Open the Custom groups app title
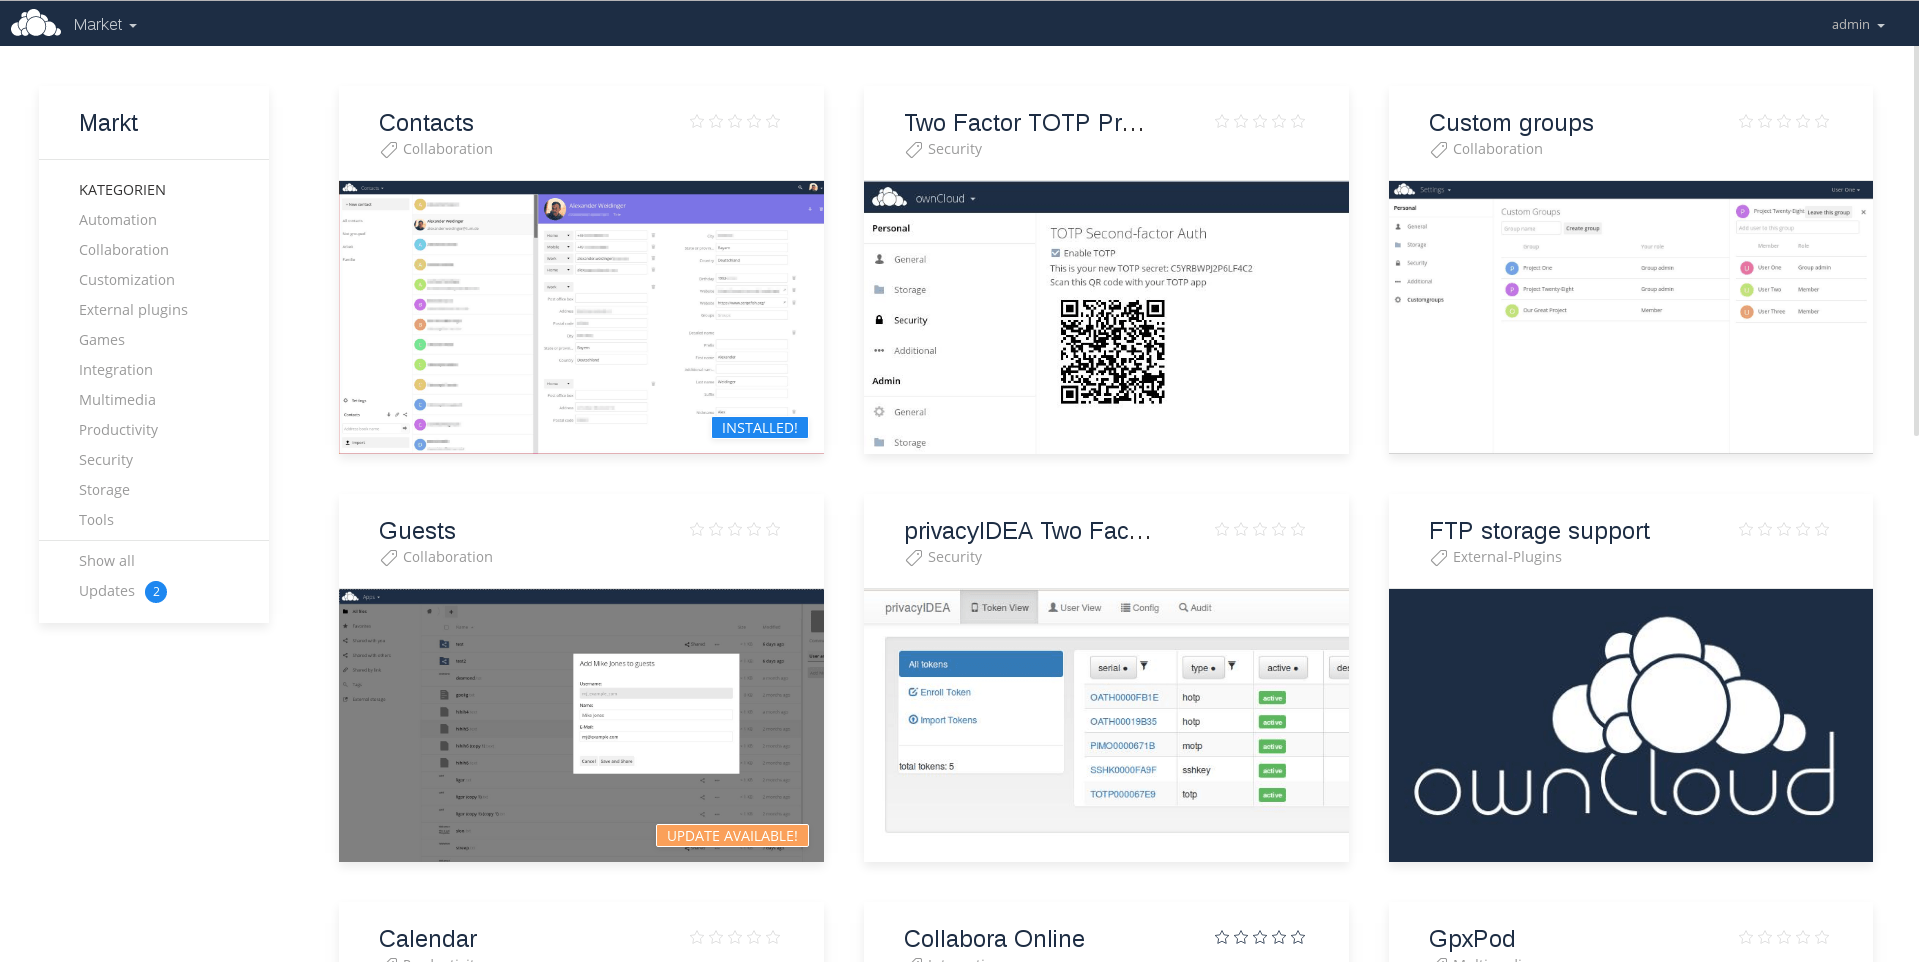 coord(1511,123)
